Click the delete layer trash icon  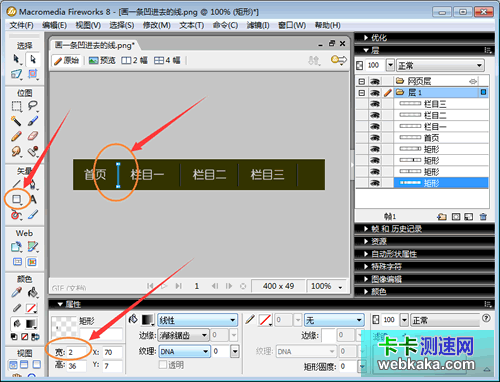483,217
